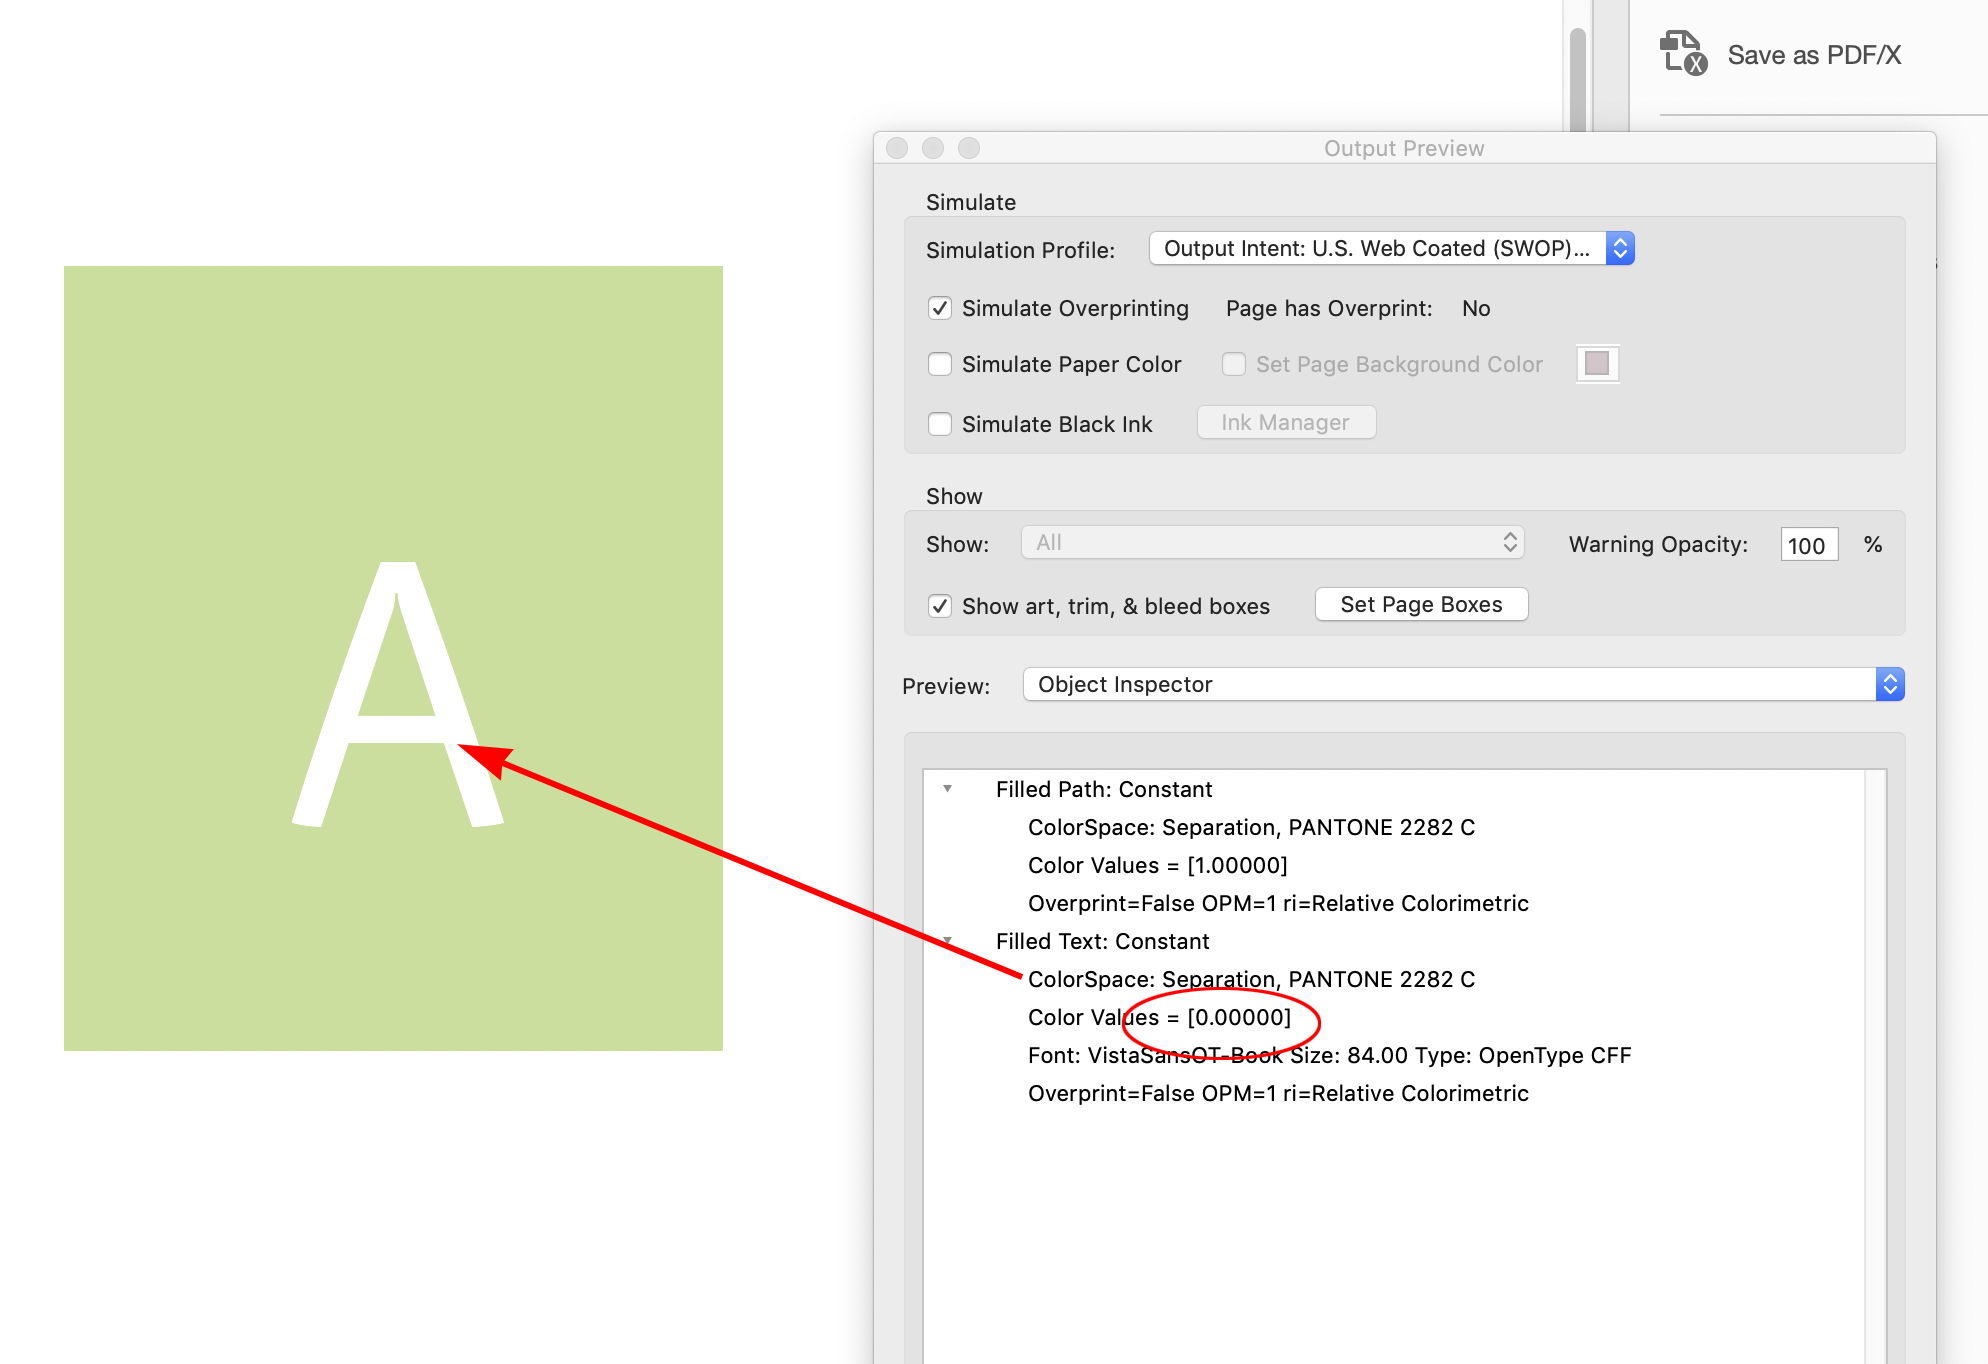This screenshot has width=1988, height=1364.
Task: Select the Filled Path: Constant list item
Action: coord(1105,789)
